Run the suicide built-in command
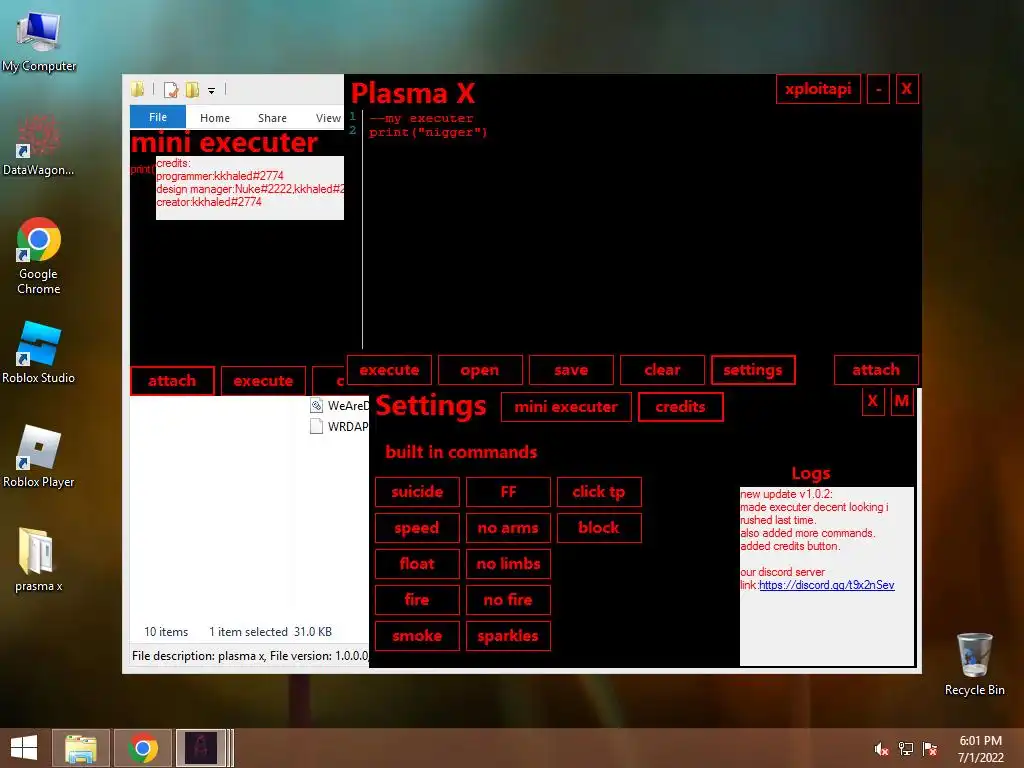 [x=417, y=492]
